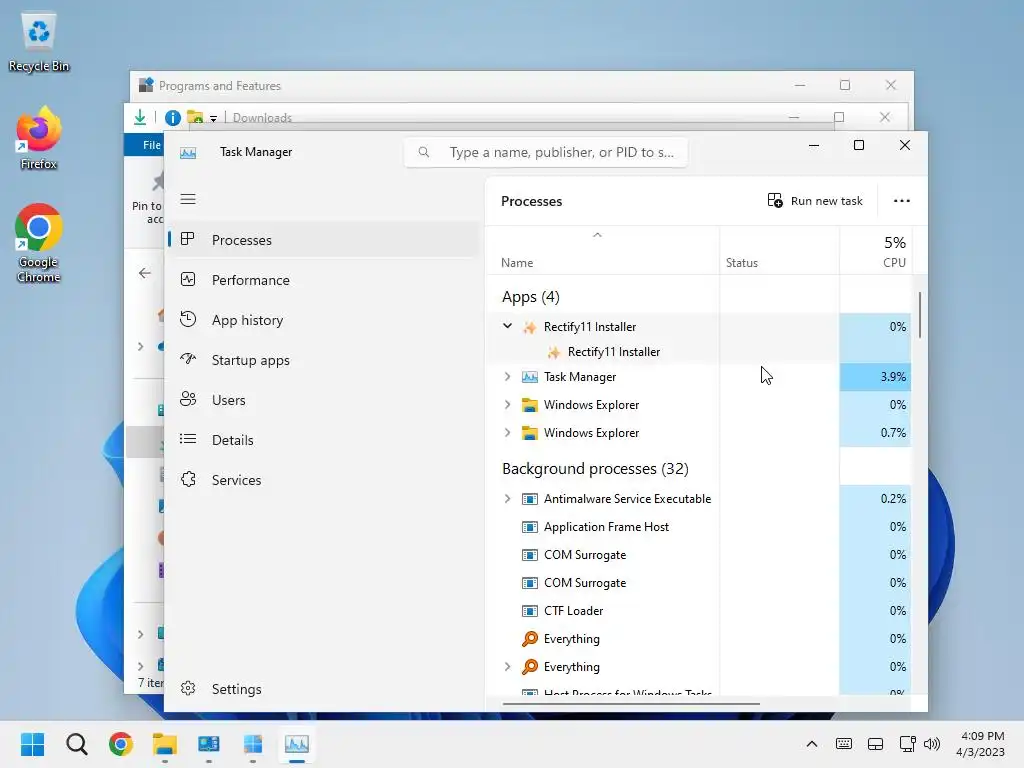Click the File Explorer taskbar icon

tap(165, 744)
